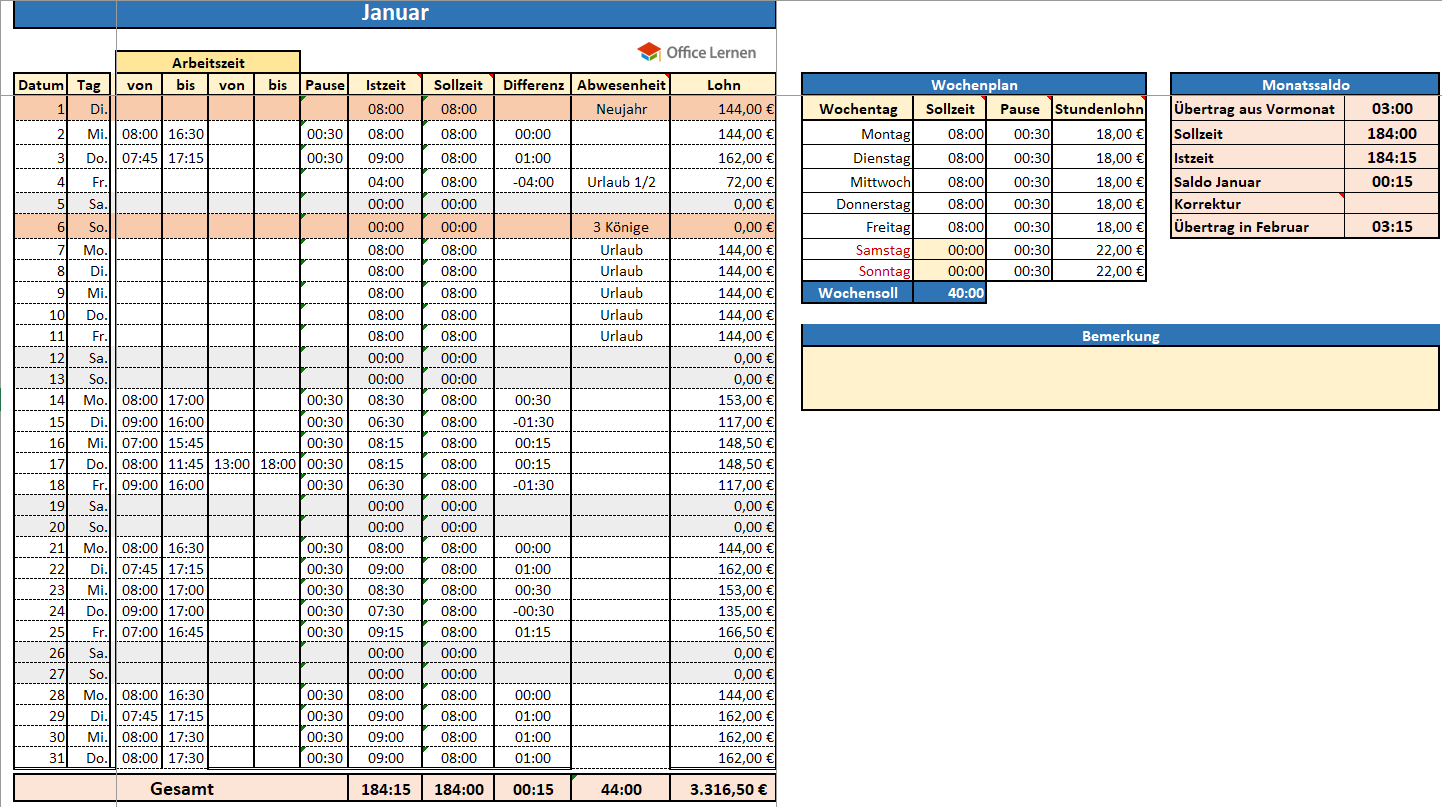Click the Neujahr absence cell
The width and height of the screenshot is (1442, 807).
[621, 109]
